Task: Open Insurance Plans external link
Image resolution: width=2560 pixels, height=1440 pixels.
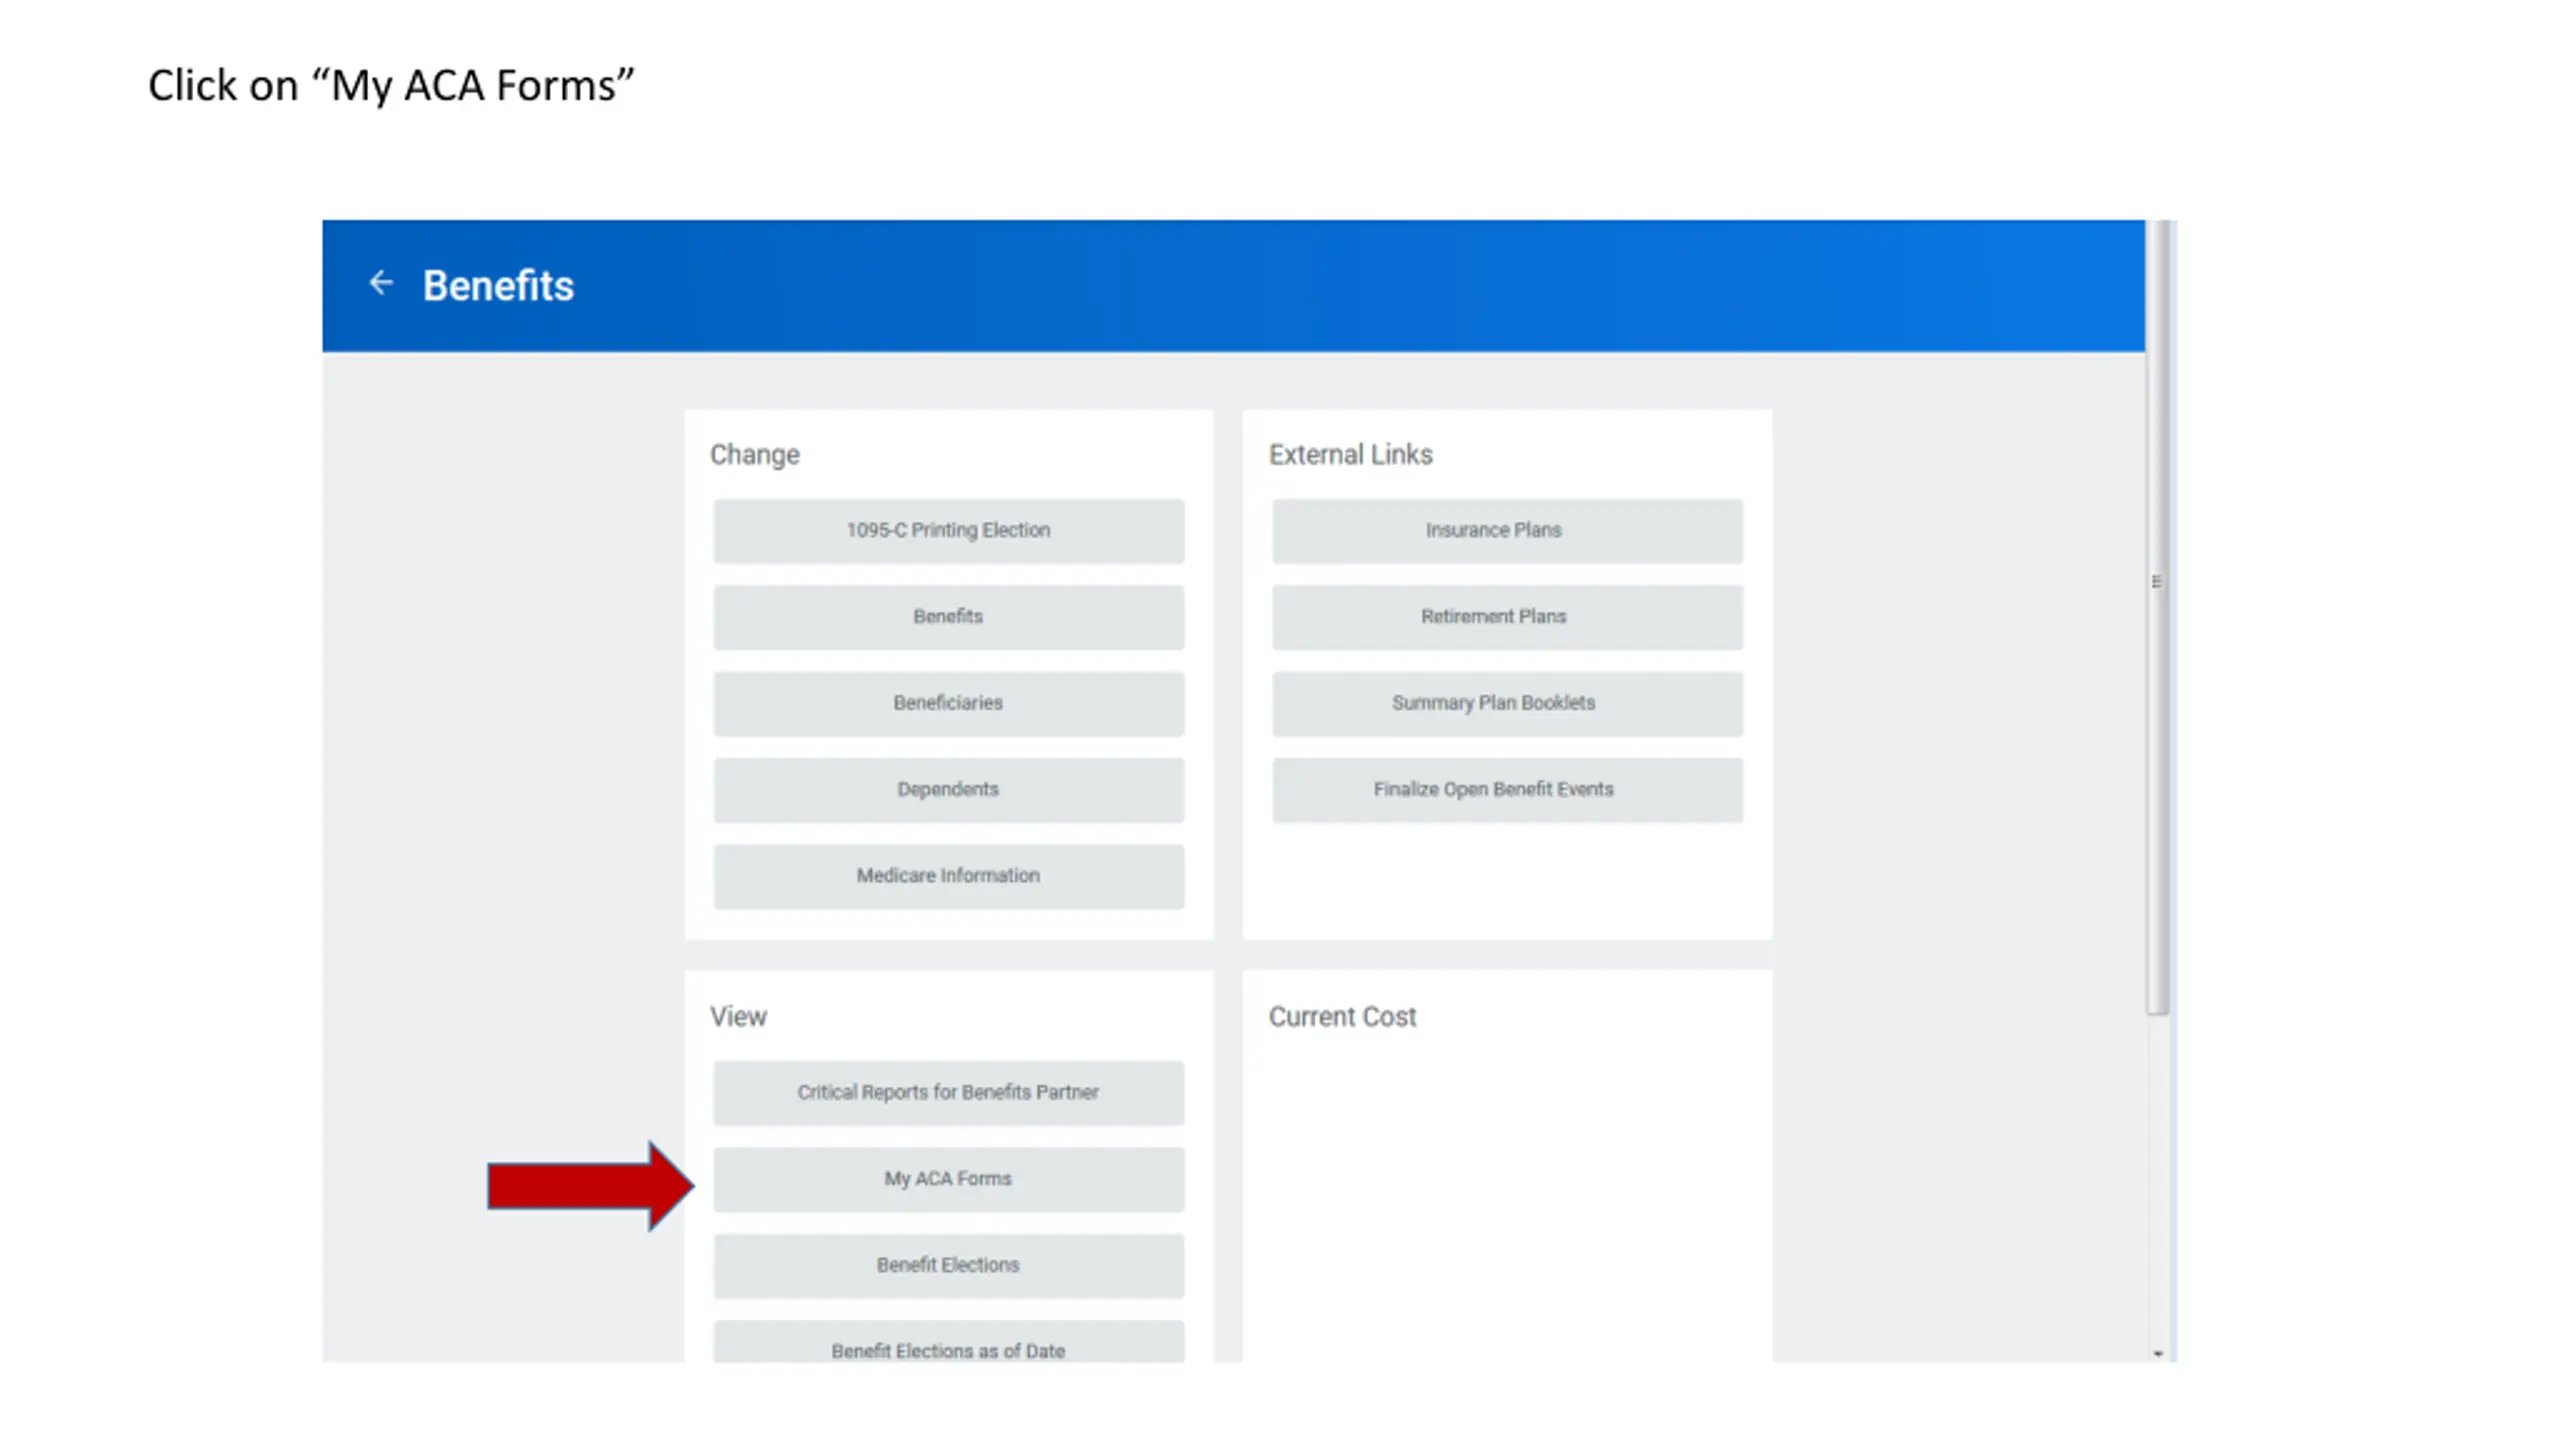Action: pyautogui.click(x=1507, y=530)
